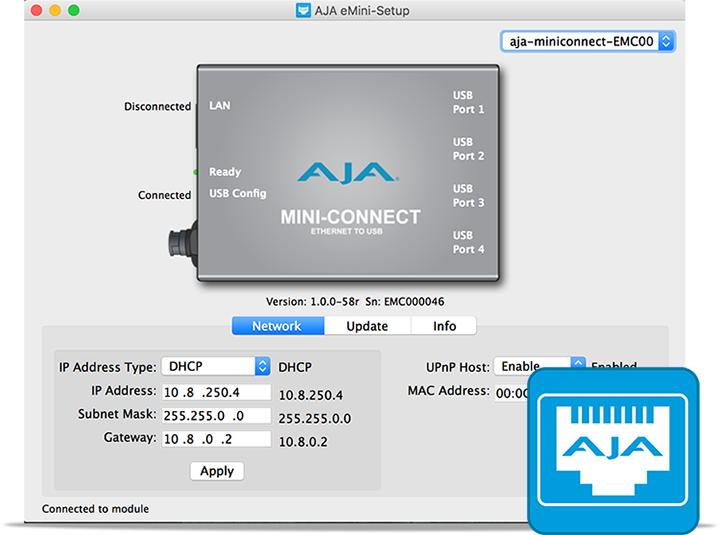Click the green Ready indicator LED
This screenshot has height=535, width=720.
[x=196, y=172]
